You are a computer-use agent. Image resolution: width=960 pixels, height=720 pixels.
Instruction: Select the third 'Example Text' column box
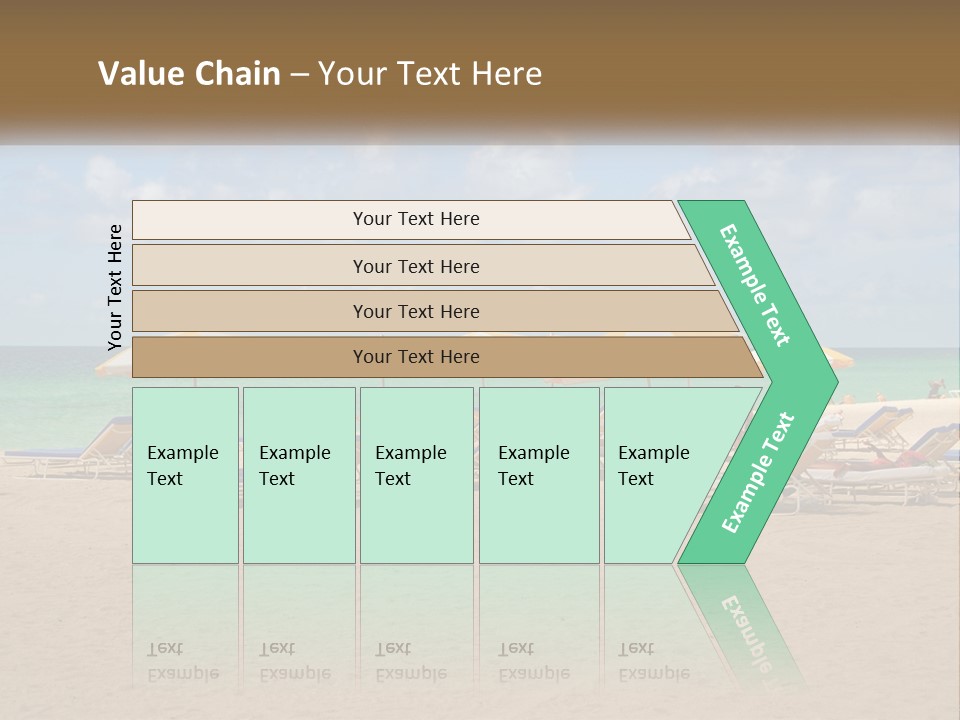[x=417, y=475]
